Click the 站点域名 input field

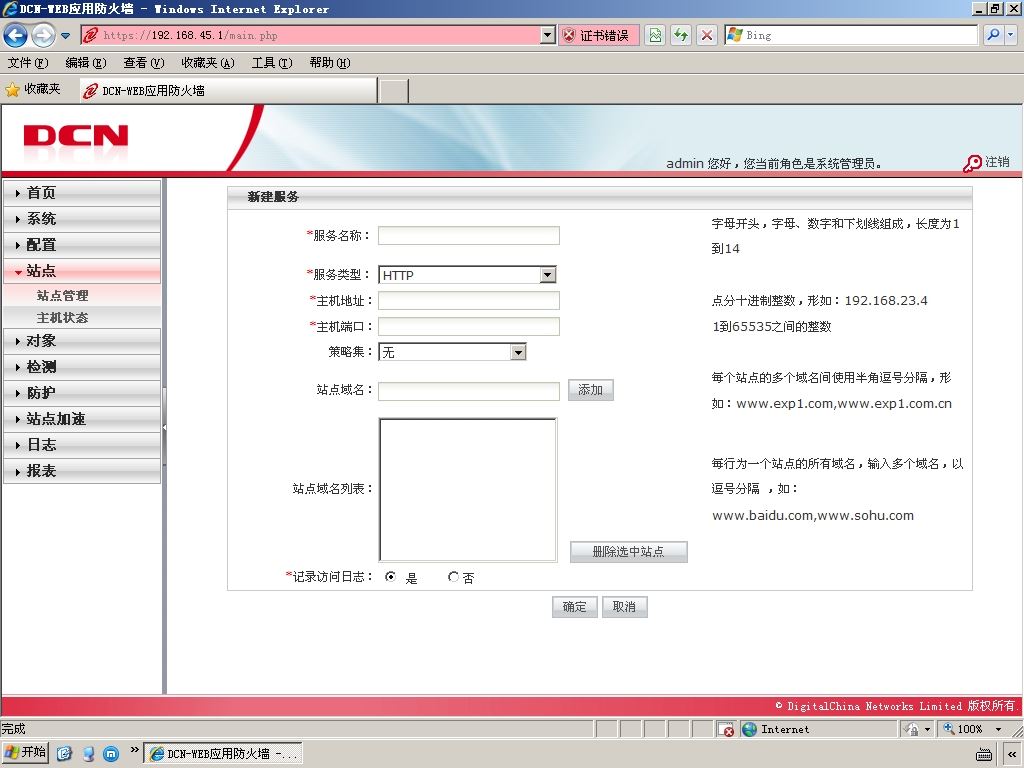(469, 391)
